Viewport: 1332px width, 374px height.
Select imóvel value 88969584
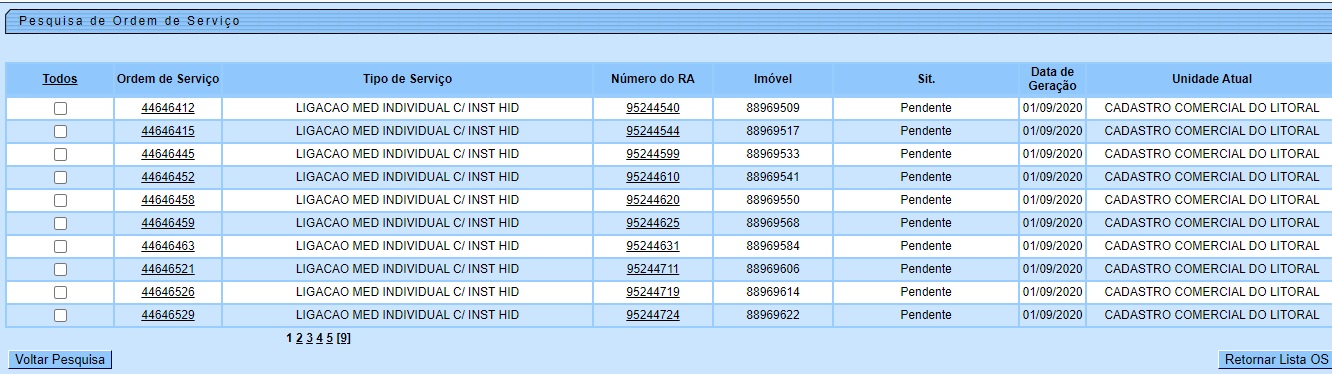click(x=773, y=246)
